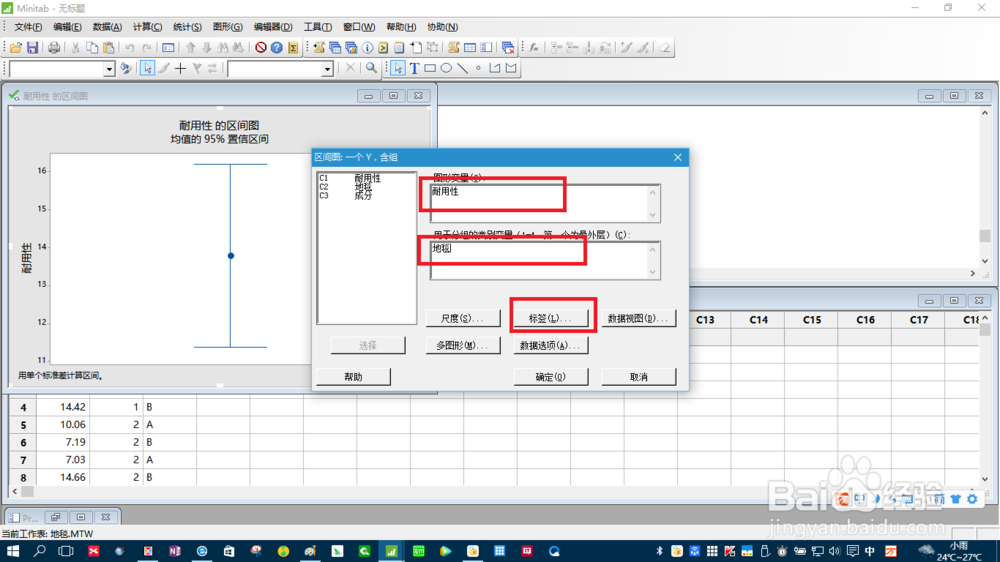1000x562 pixels.
Task: Open the 工具(T) menu
Action: point(318,27)
